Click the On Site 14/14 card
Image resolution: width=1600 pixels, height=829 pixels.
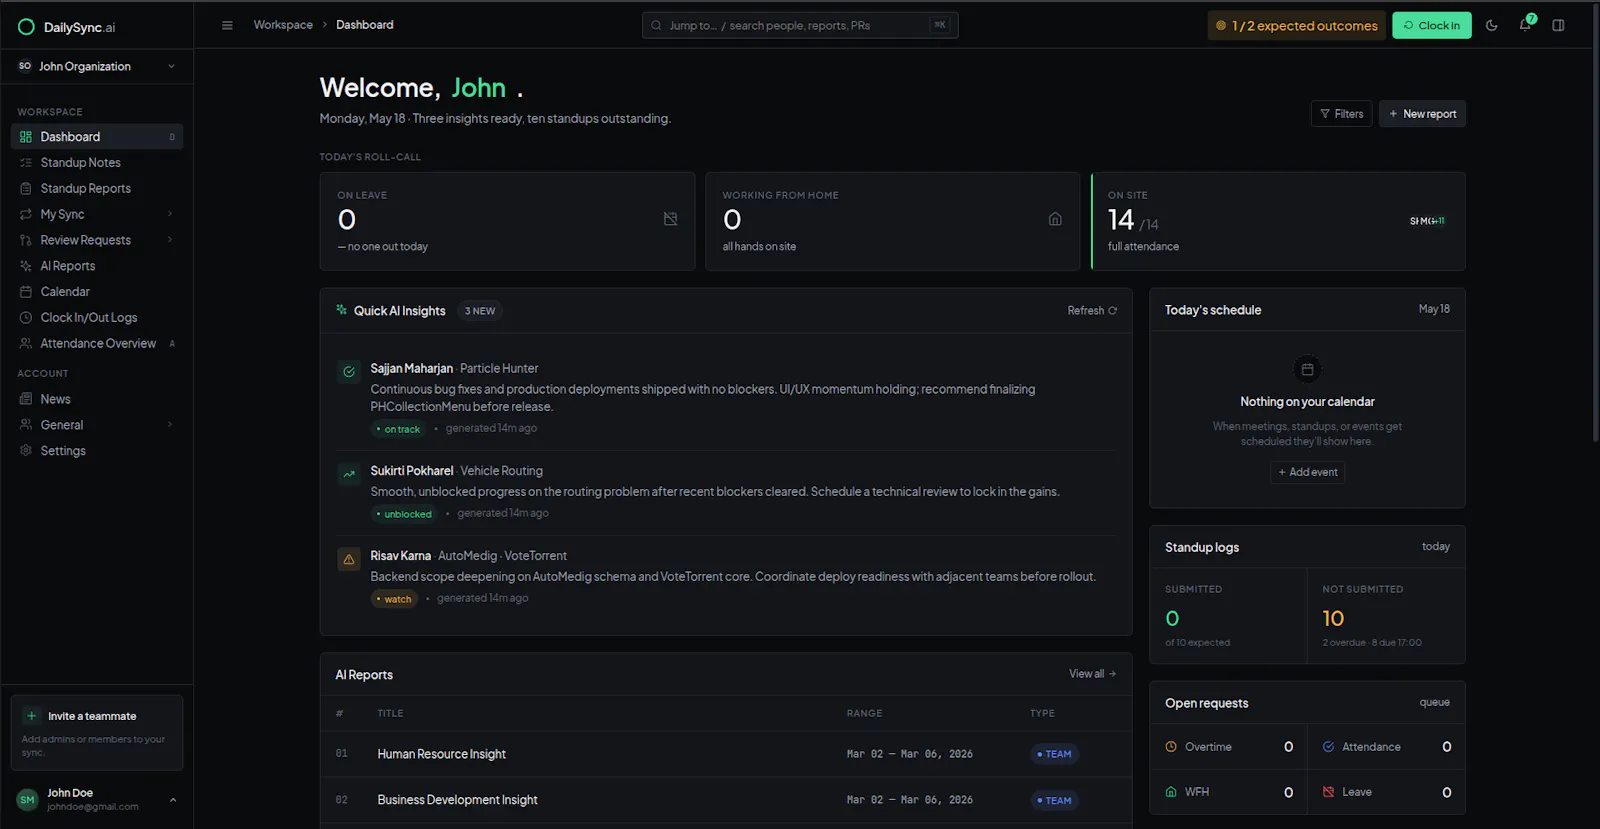click(x=1278, y=221)
